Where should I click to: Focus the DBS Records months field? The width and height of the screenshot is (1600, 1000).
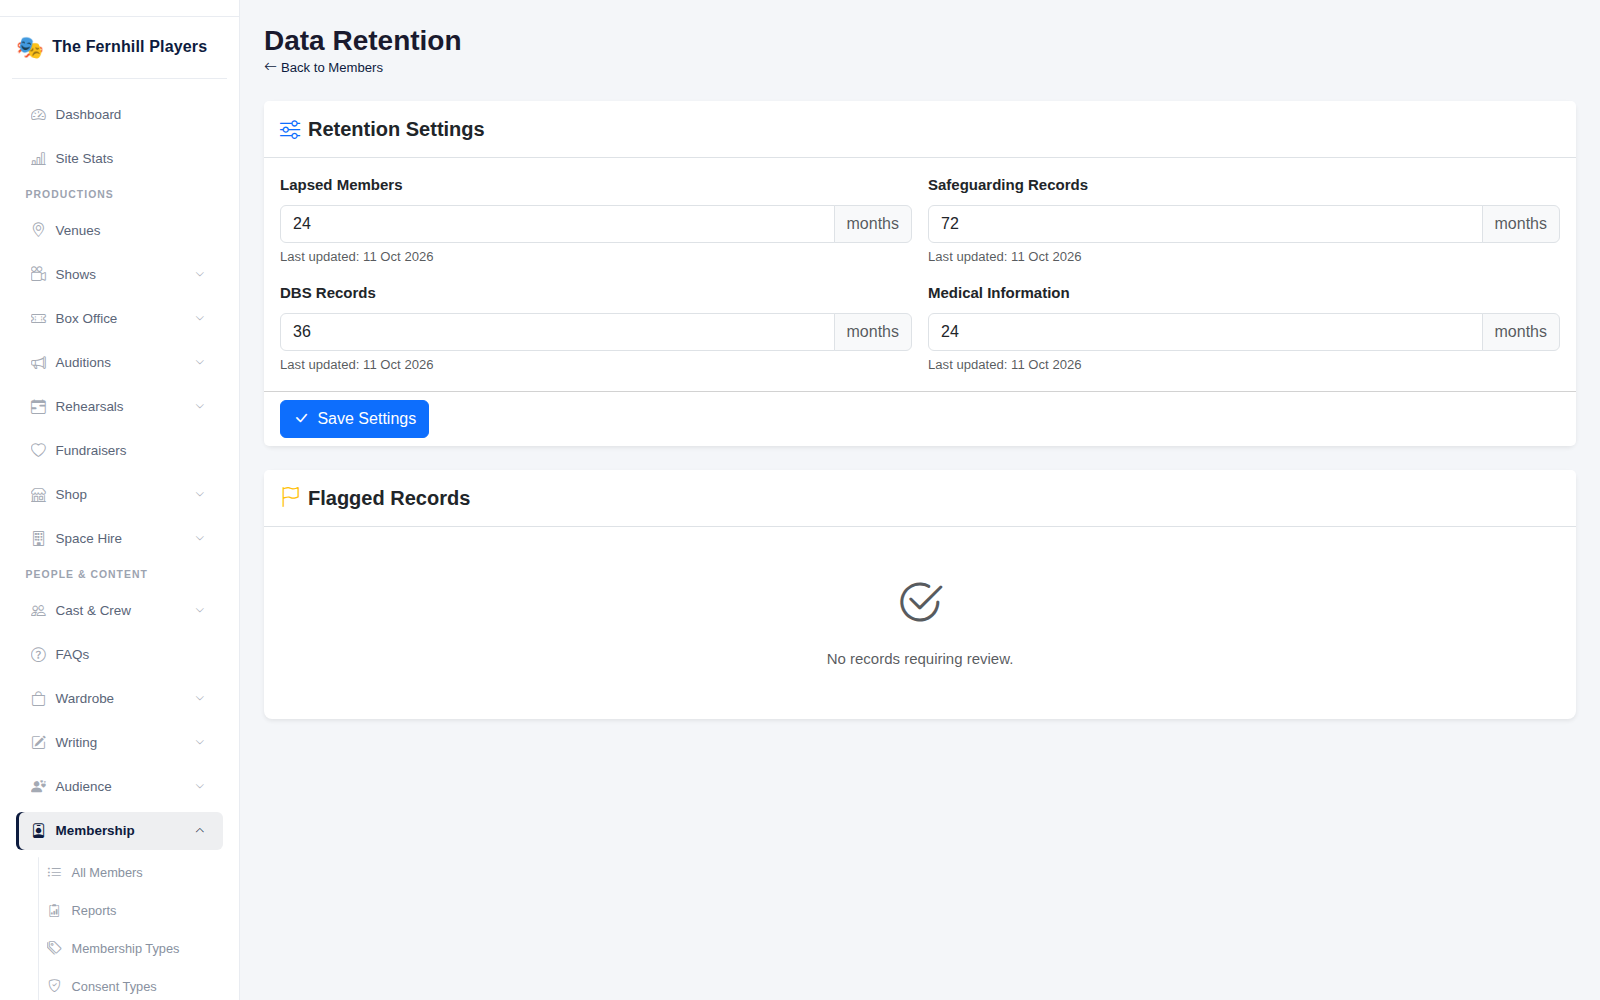557,332
